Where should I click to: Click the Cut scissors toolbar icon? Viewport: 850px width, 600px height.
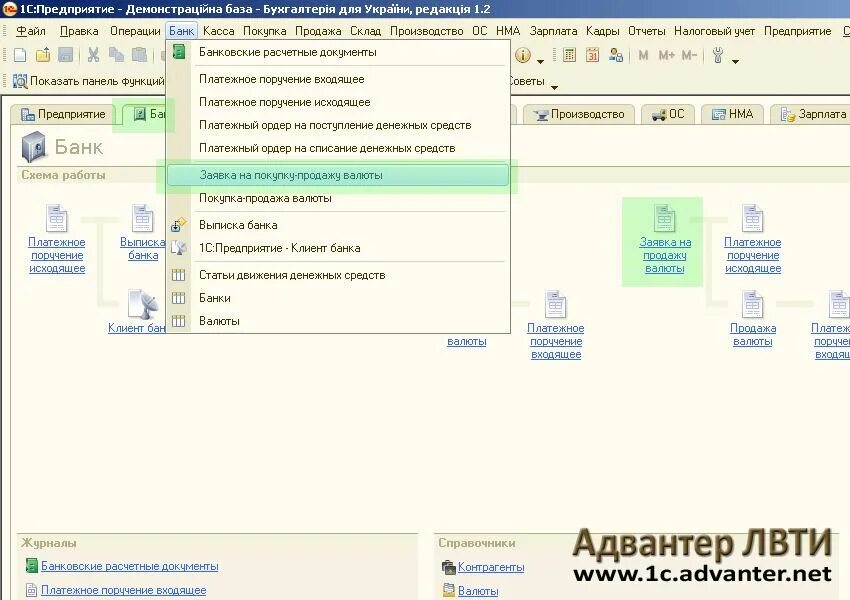click(x=93, y=55)
